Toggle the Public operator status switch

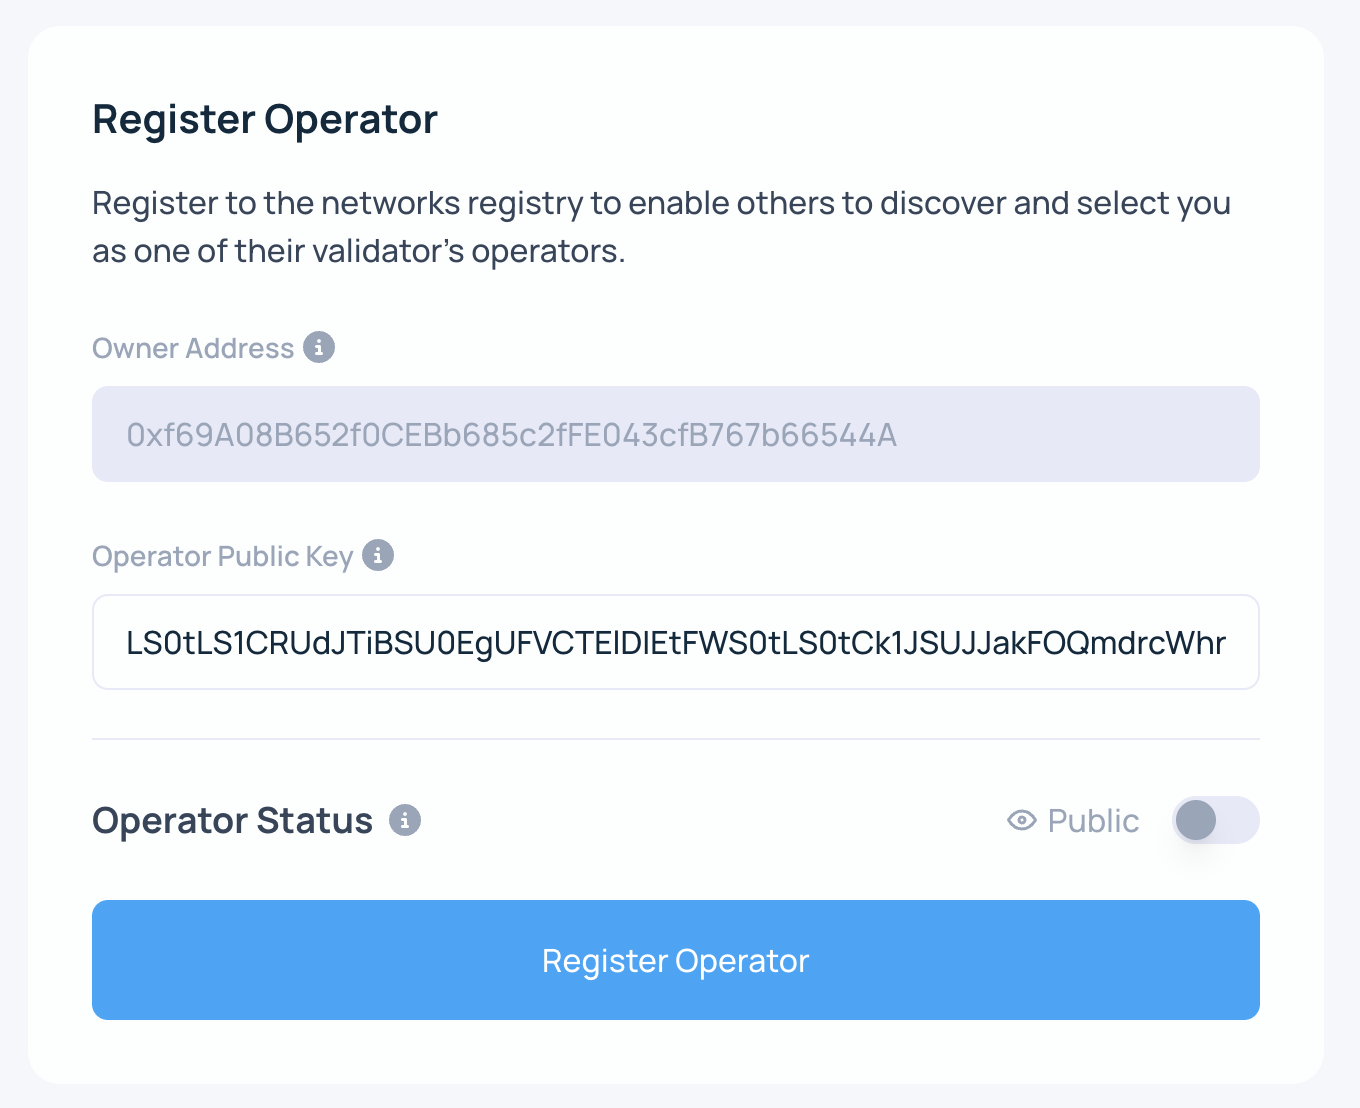click(1215, 820)
